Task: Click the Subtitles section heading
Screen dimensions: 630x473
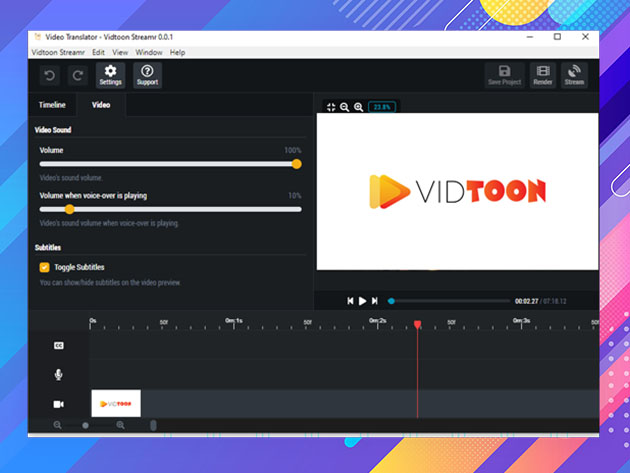Action: pos(48,248)
